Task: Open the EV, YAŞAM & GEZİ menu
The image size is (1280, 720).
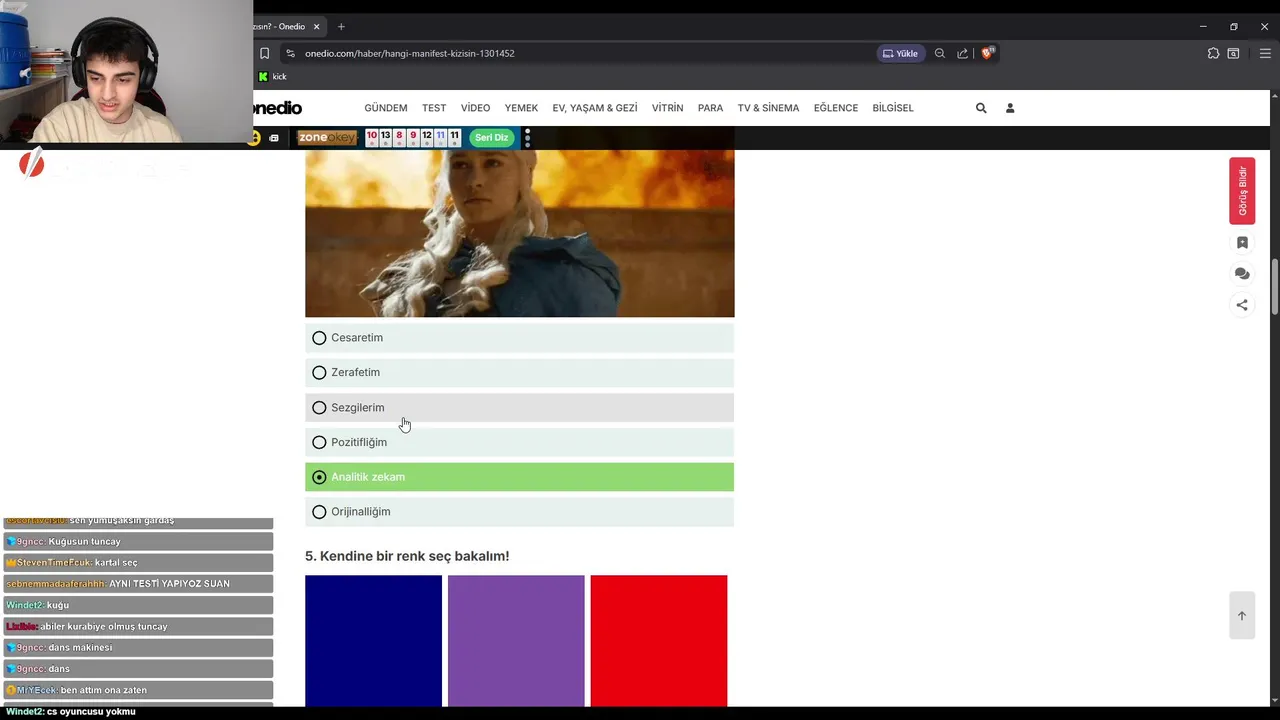Action: (595, 108)
